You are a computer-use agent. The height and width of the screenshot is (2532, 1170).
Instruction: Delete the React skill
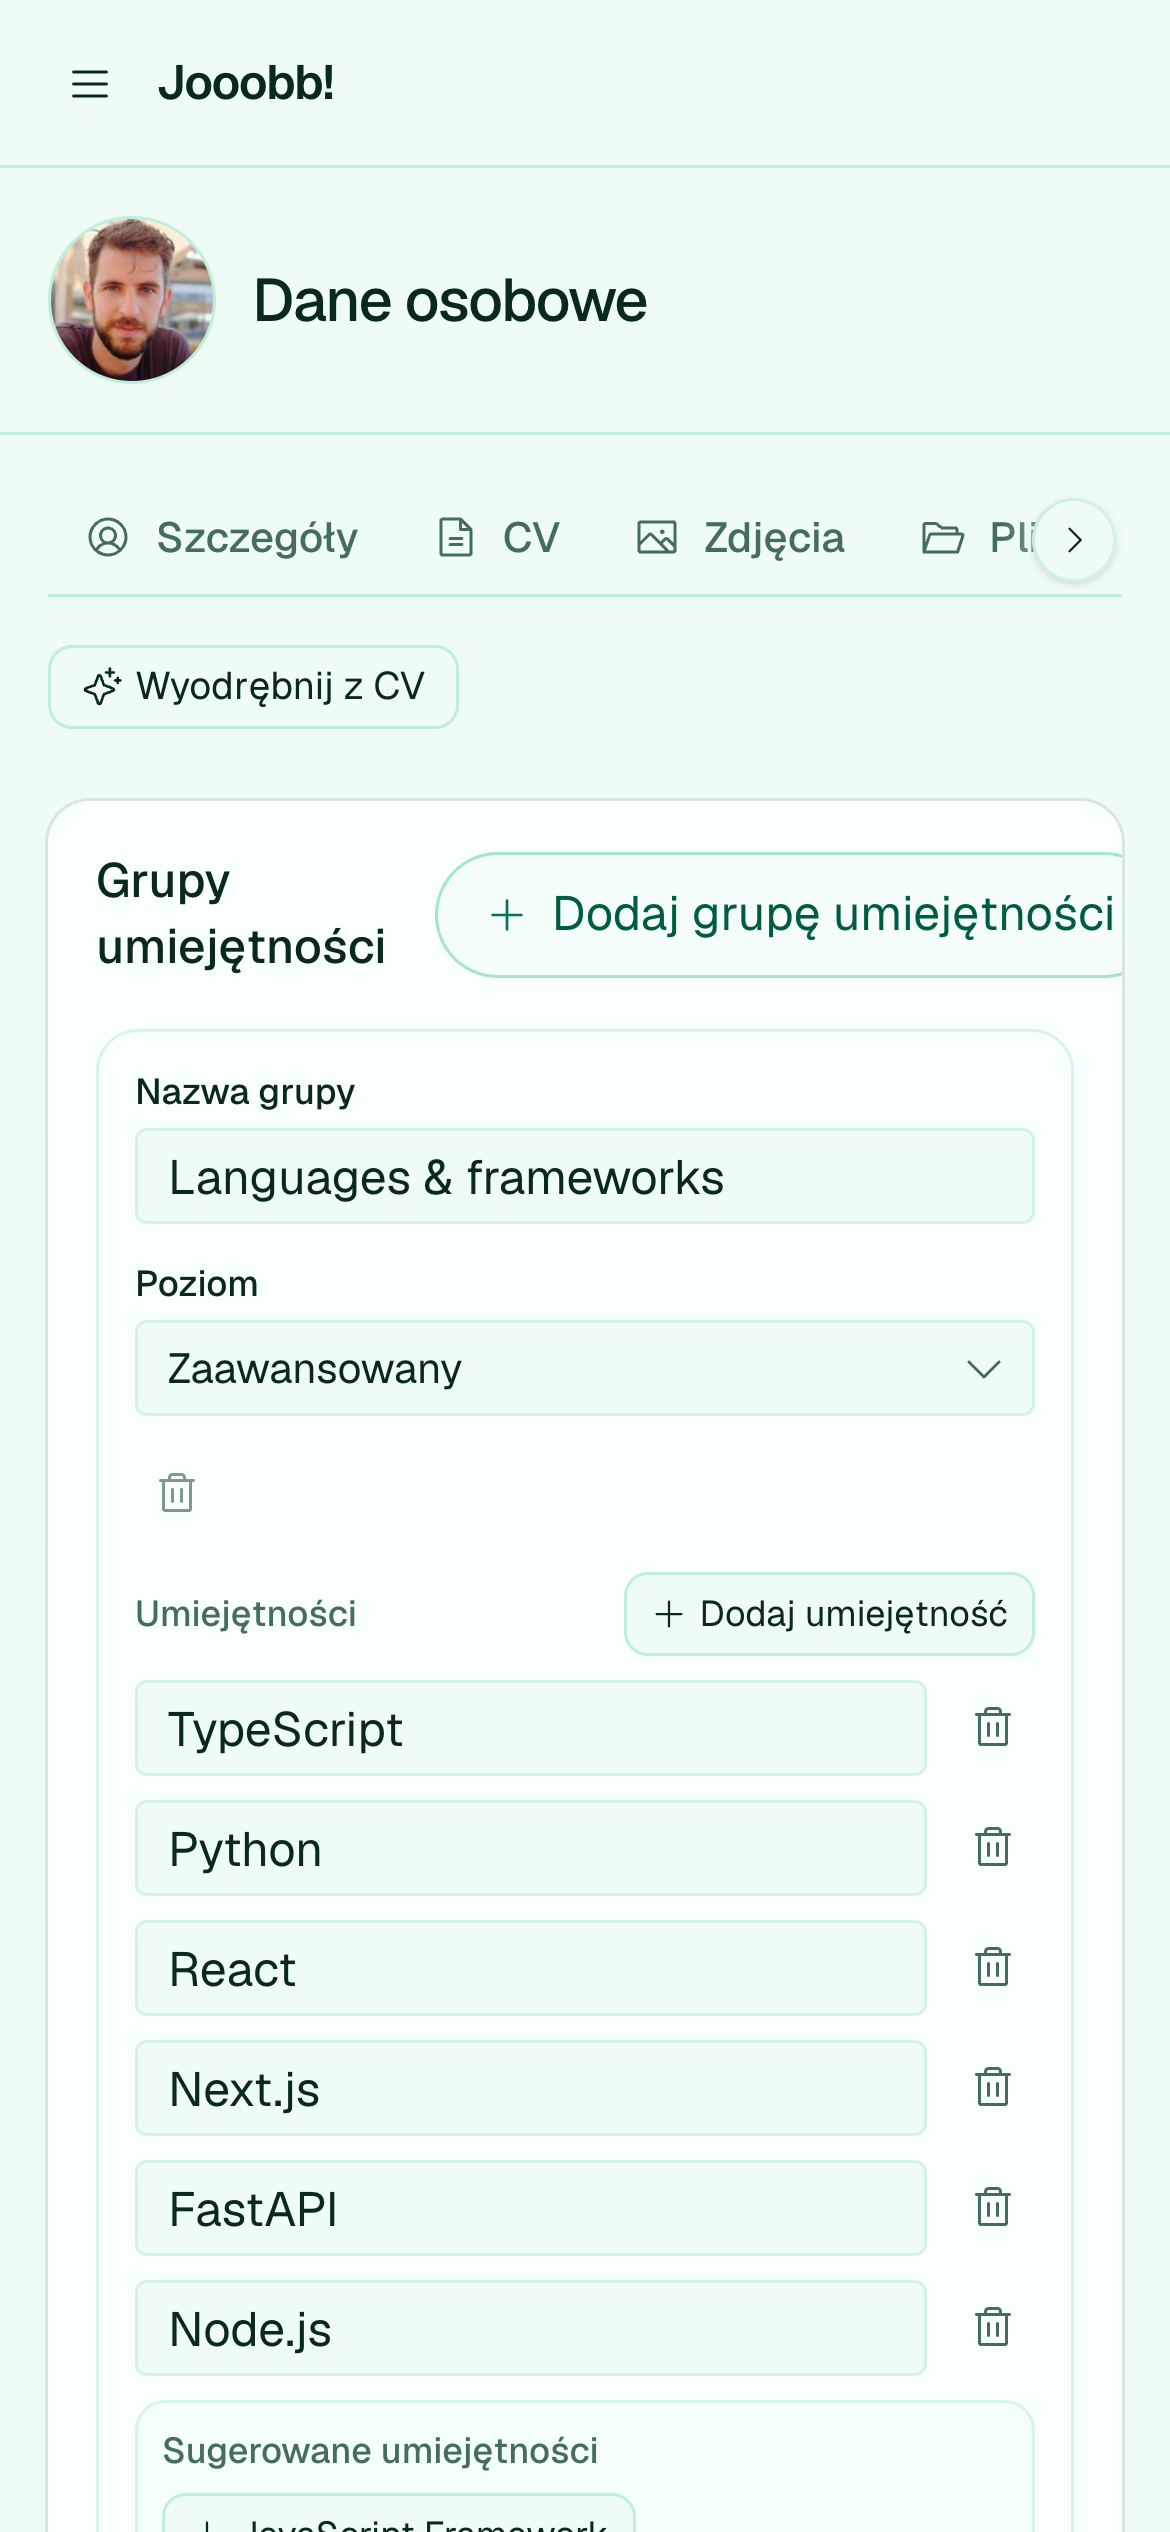[993, 1967]
